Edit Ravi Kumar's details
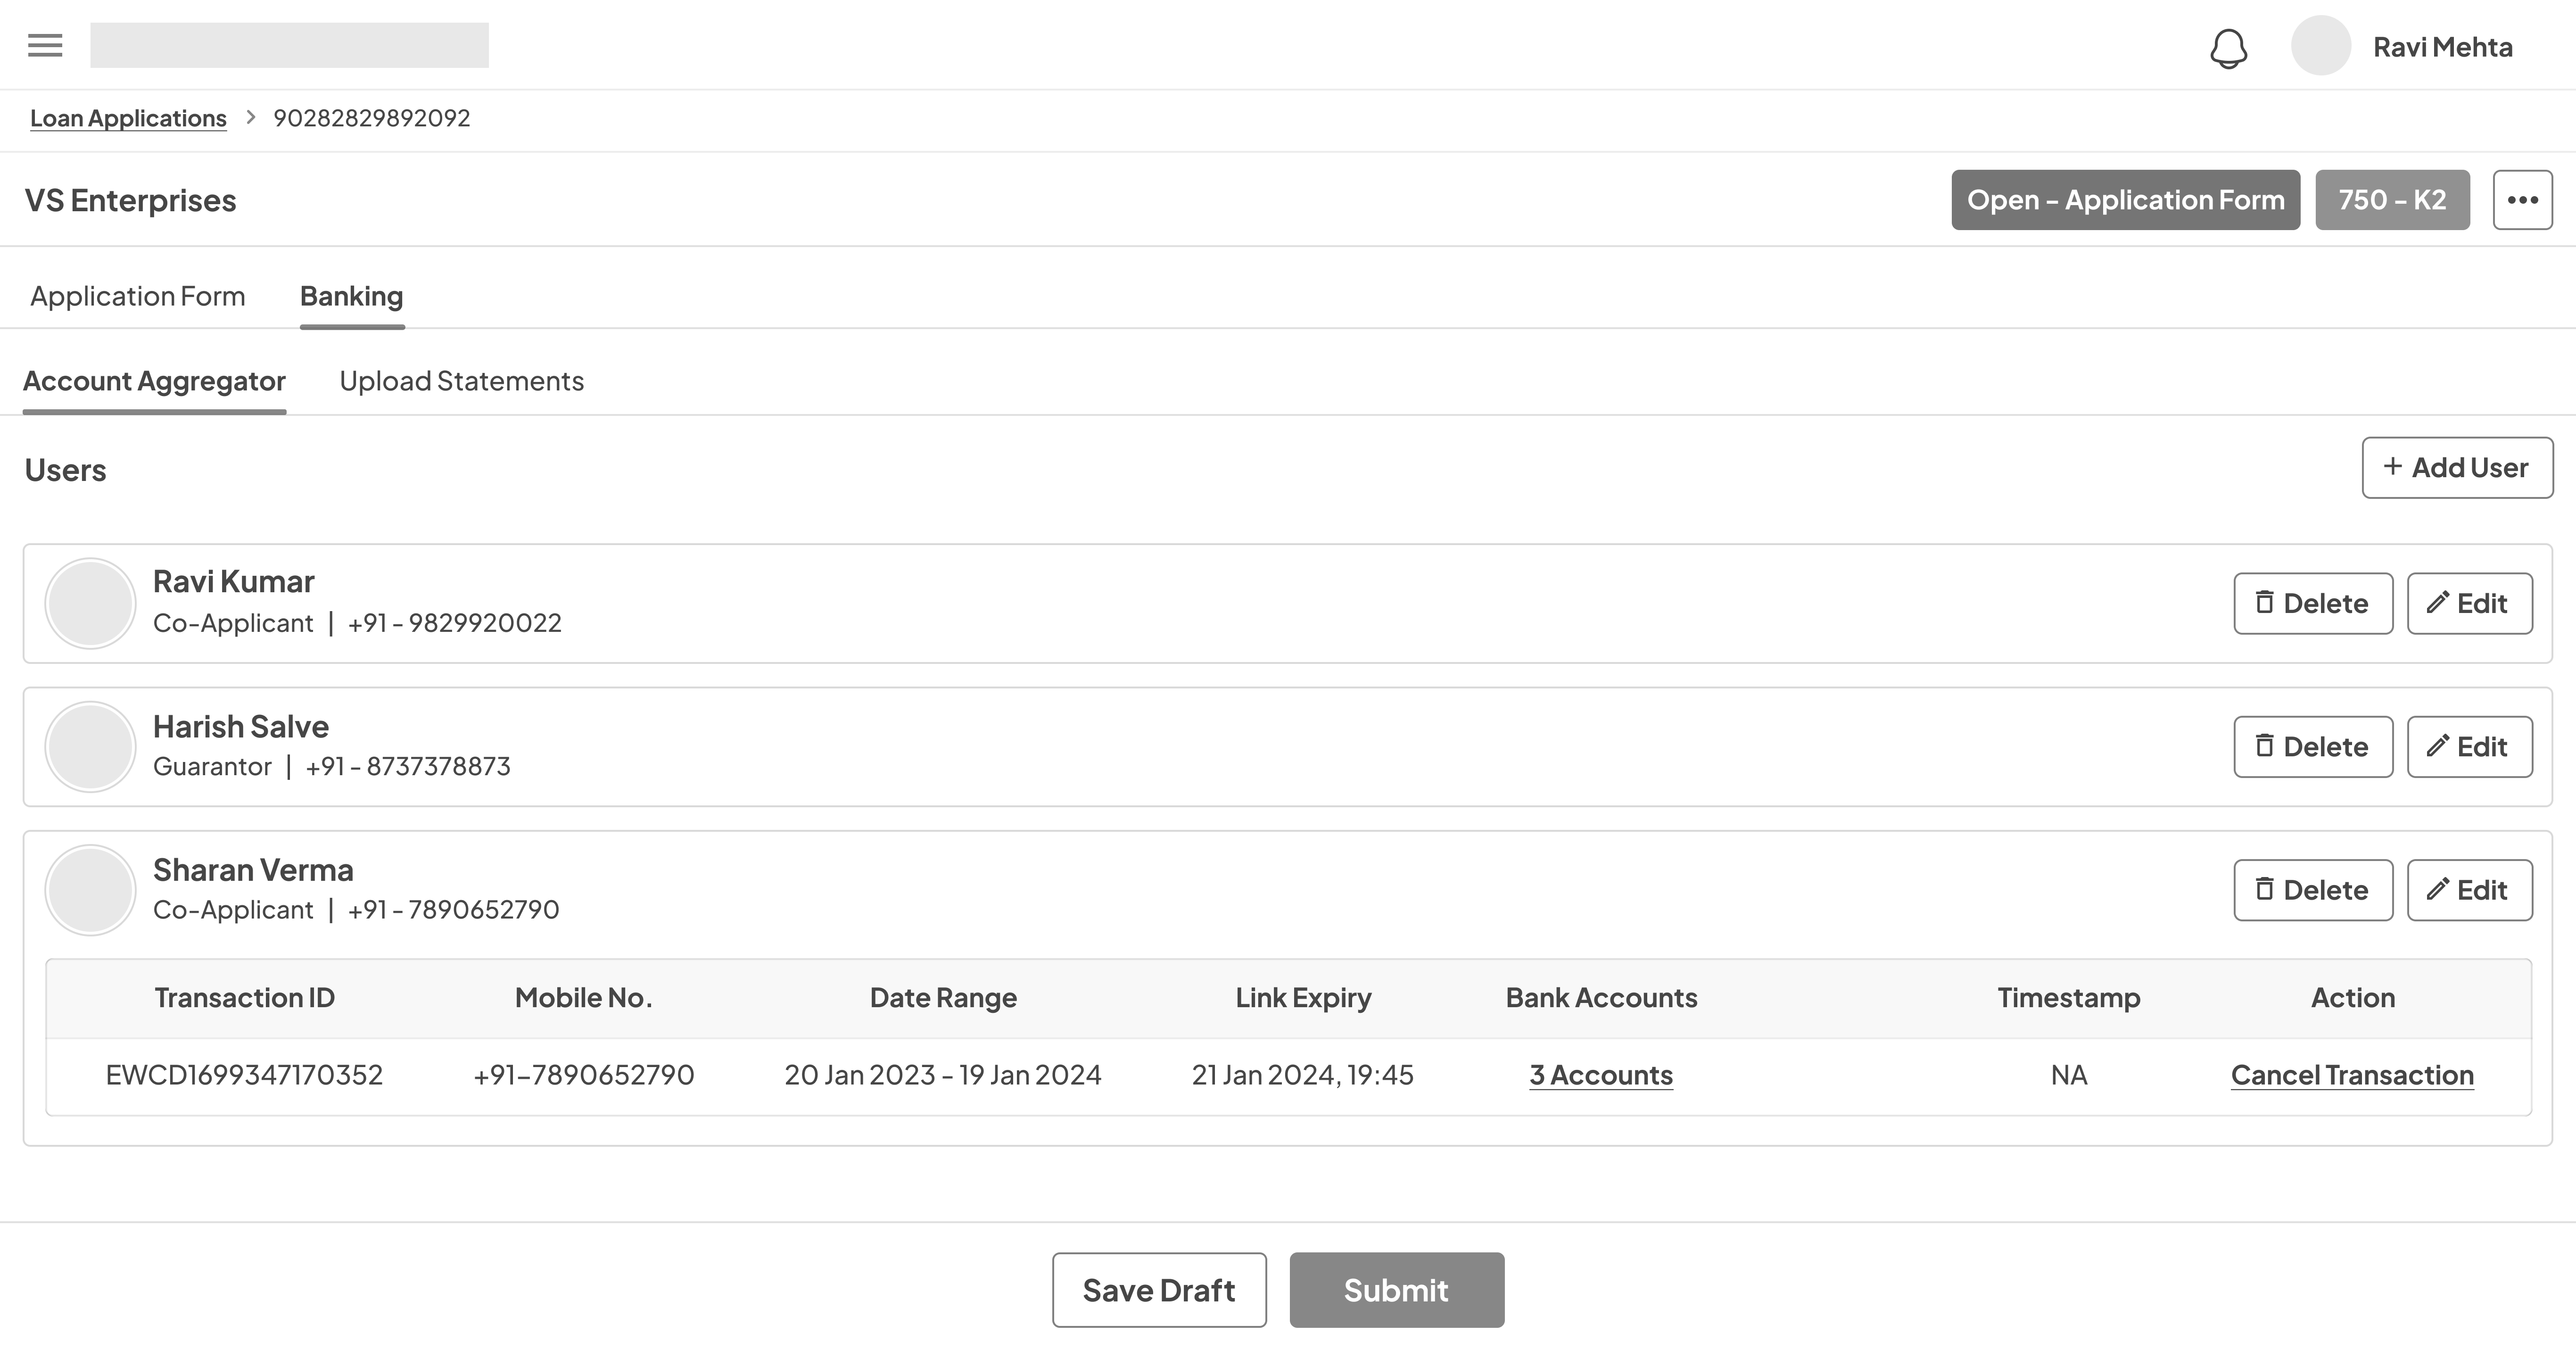Viewport: 2576px width, 1358px height. [x=2469, y=604]
